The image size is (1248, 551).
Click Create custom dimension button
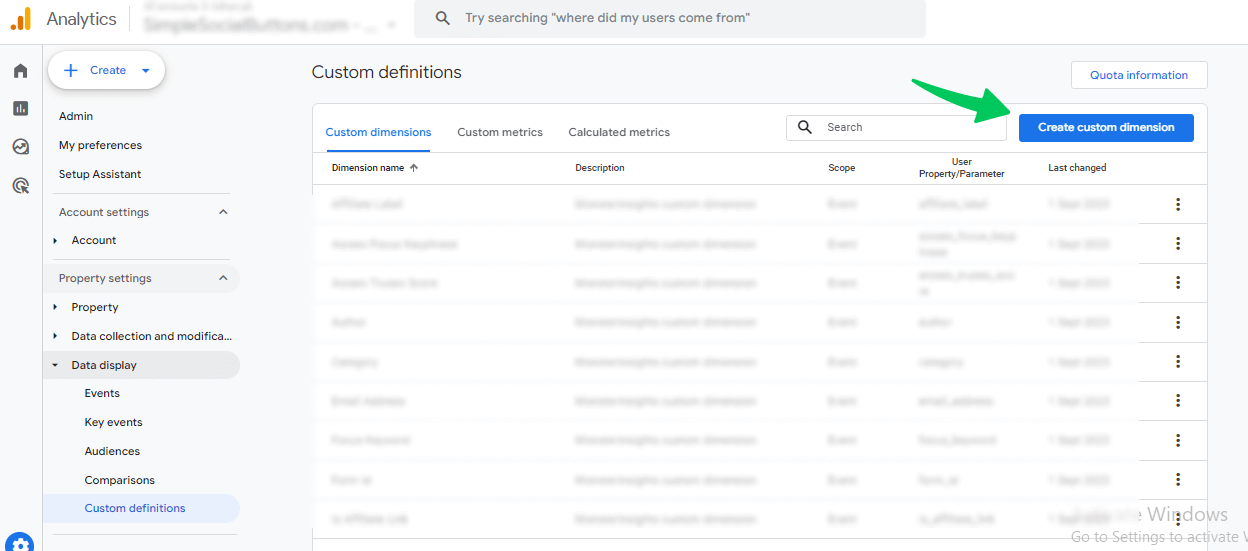point(1106,127)
